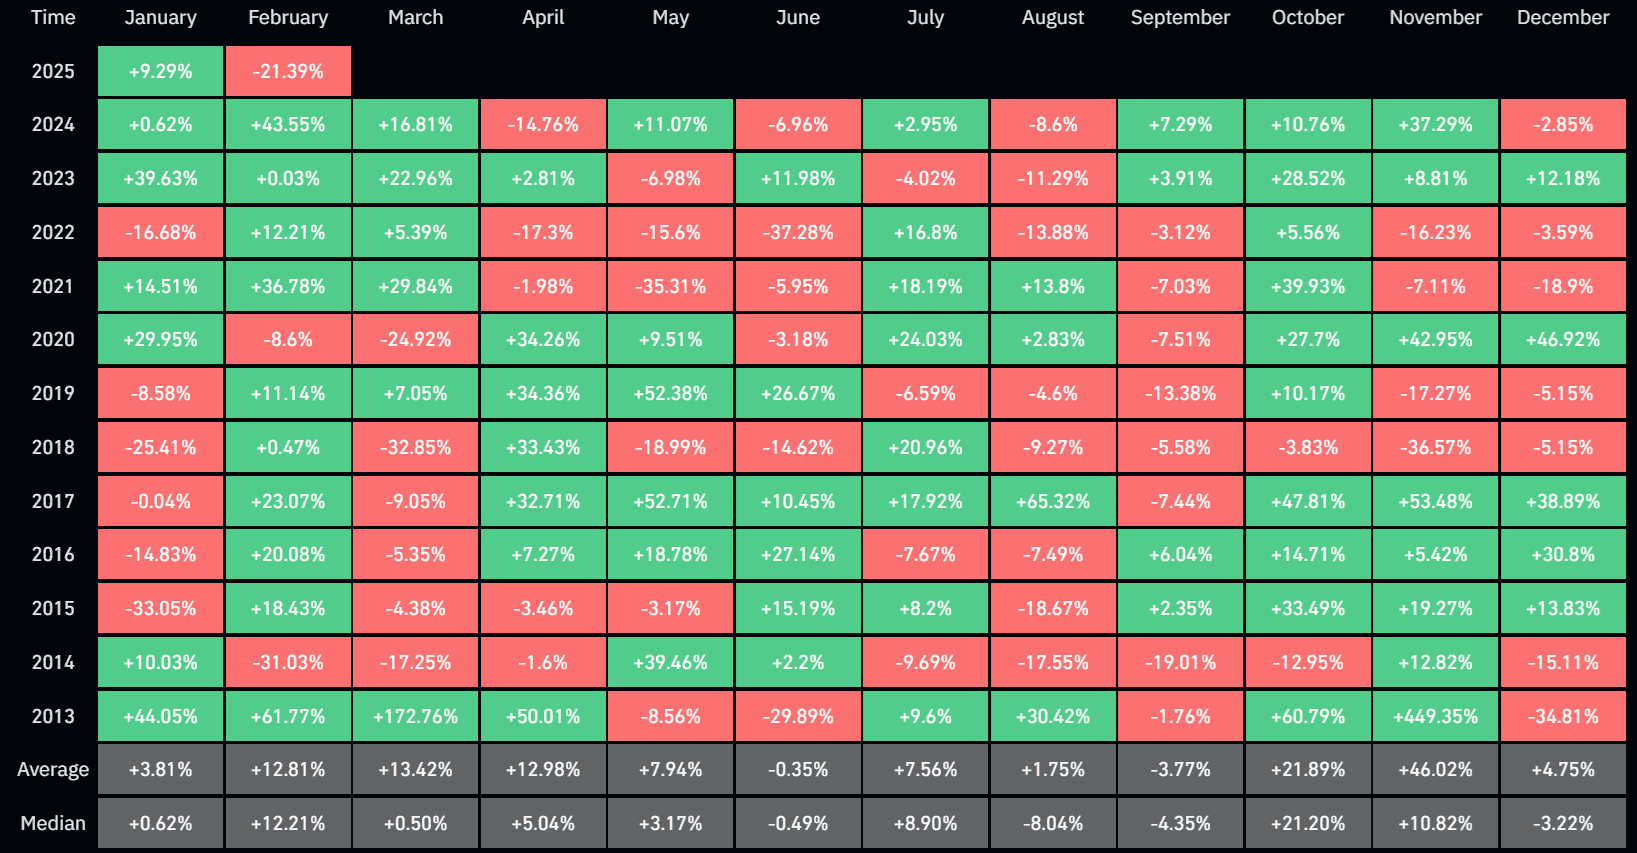1637x853 pixels.
Task: Click the Median row label
Action: point(53,823)
